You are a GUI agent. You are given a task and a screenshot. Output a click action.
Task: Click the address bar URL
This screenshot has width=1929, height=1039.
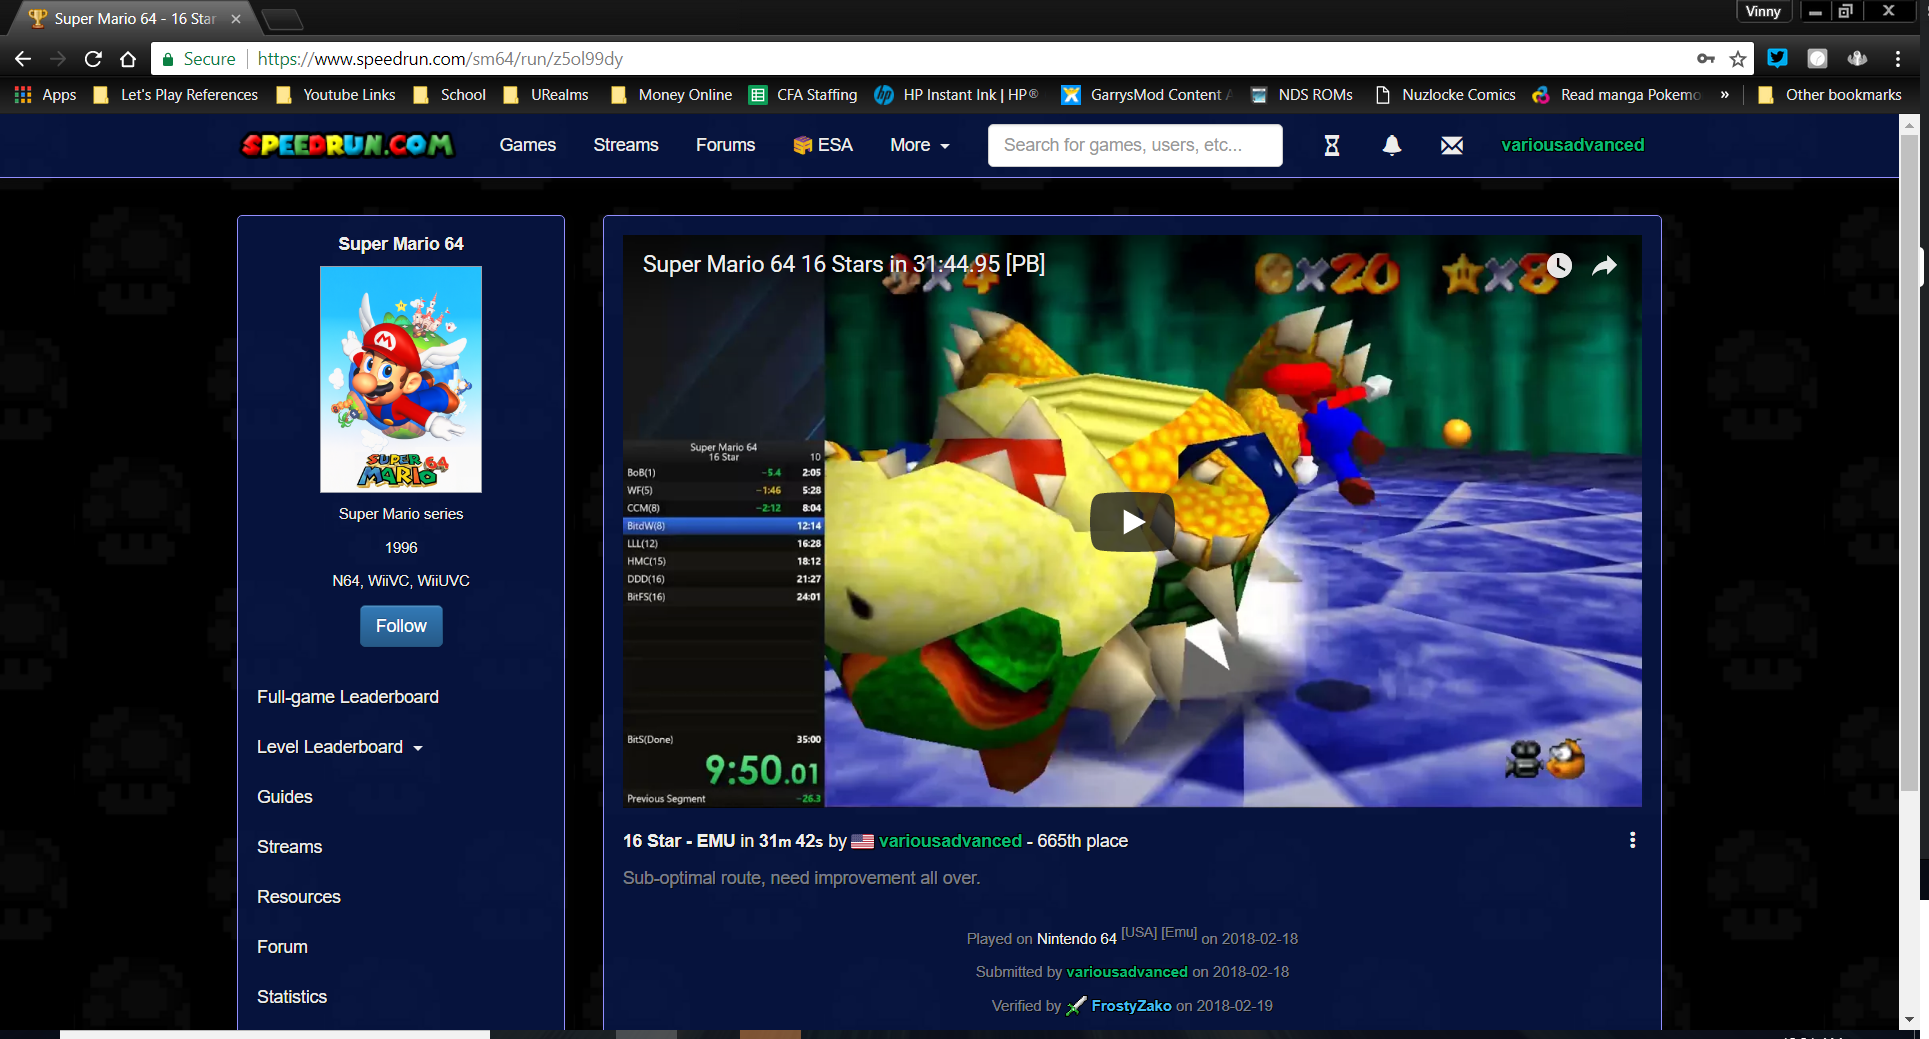pos(440,59)
